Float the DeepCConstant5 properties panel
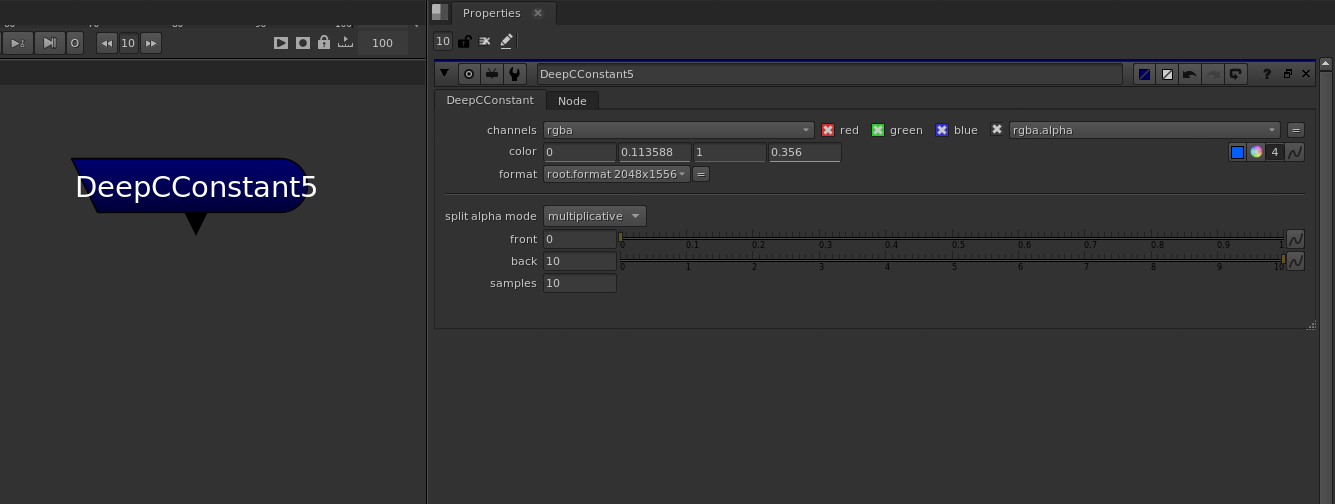1335x504 pixels. [1287, 74]
